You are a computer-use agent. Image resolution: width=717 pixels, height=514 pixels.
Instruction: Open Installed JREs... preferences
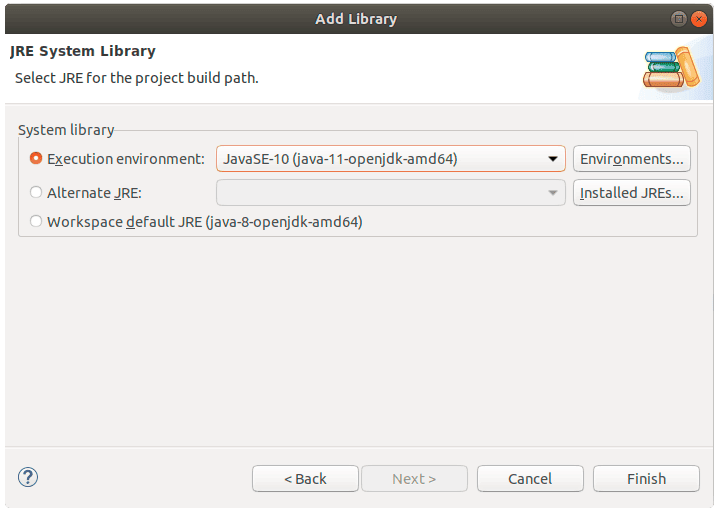point(631,193)
